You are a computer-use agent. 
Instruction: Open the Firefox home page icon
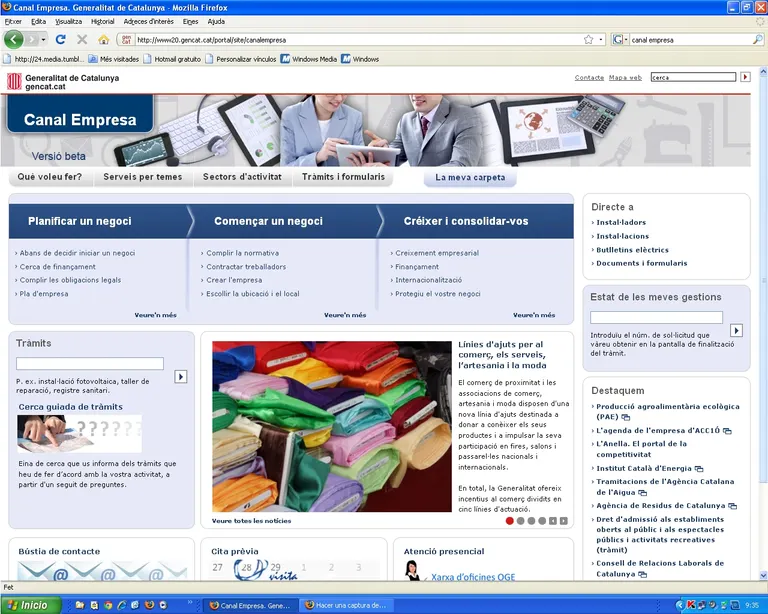103,40
